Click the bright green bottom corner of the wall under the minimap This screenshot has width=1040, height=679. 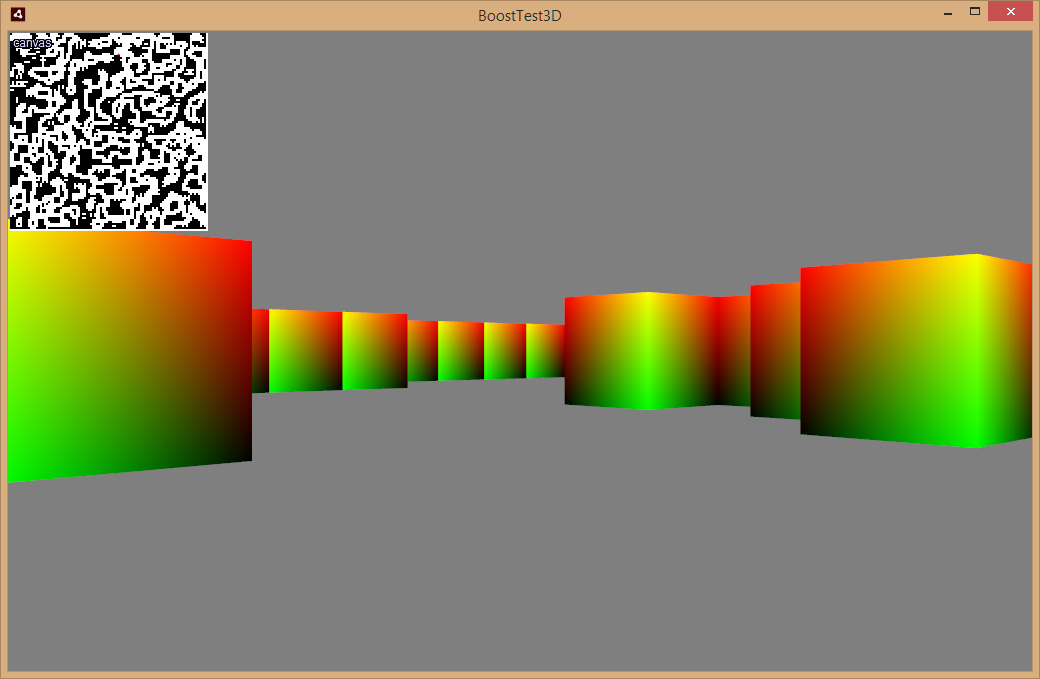(20, 471)
